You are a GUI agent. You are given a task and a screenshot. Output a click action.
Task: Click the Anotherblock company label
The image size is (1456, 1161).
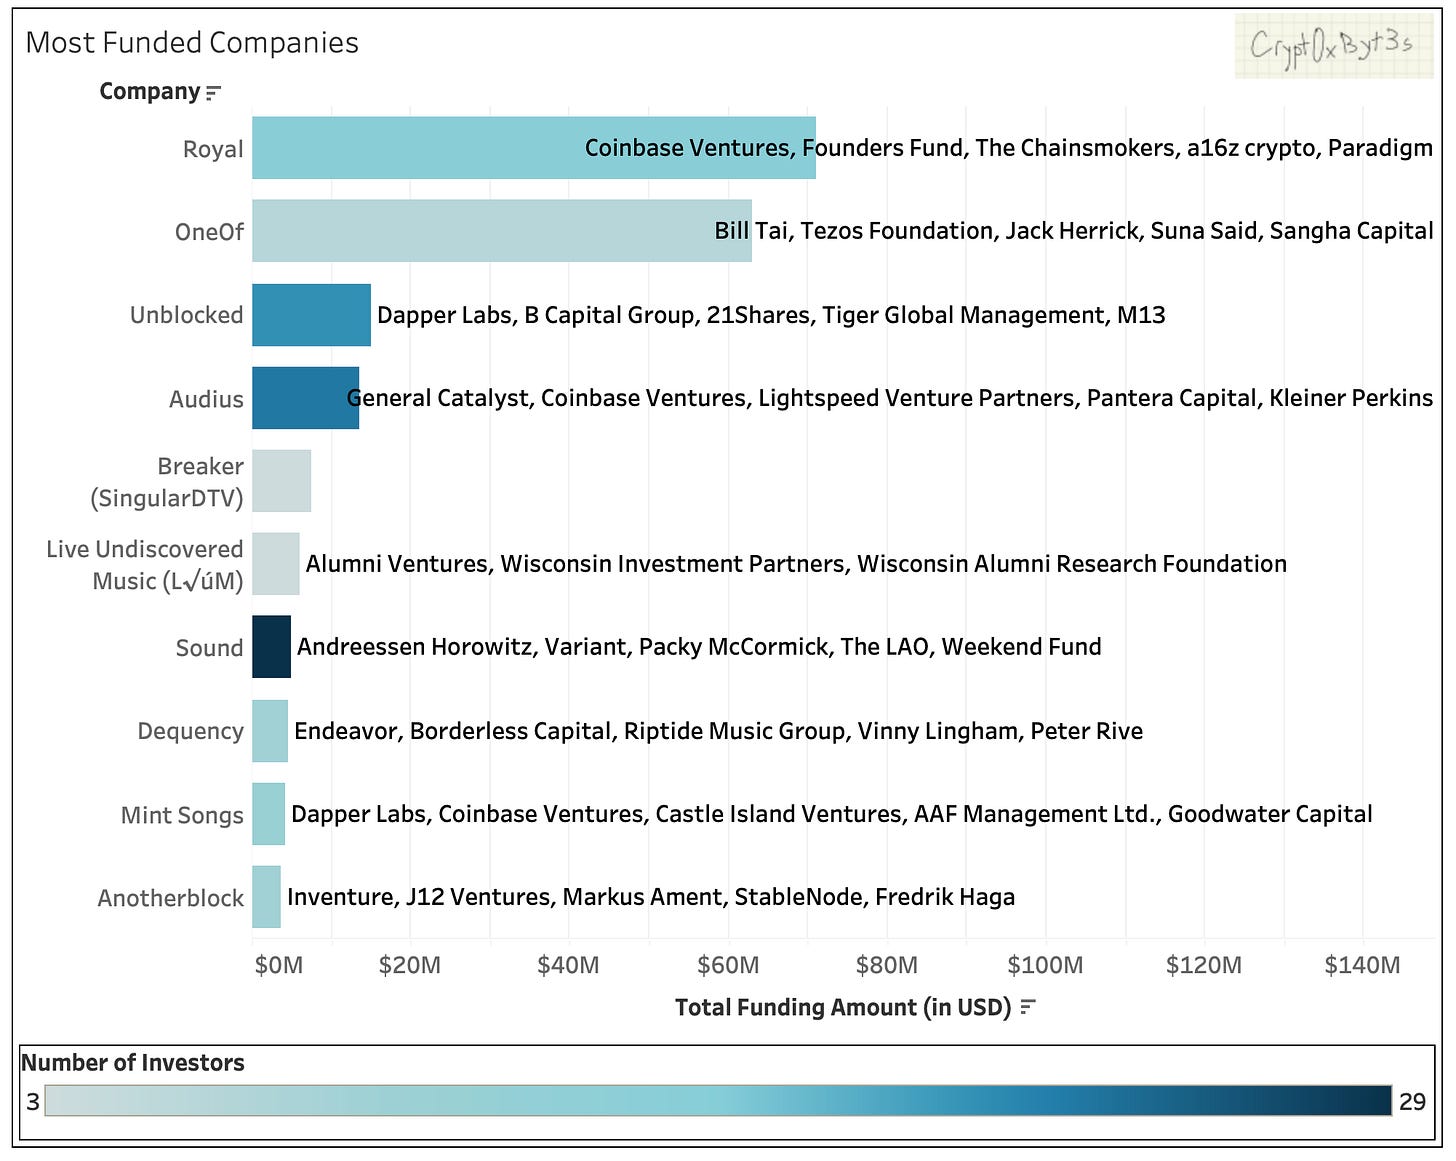coord(170,898)
